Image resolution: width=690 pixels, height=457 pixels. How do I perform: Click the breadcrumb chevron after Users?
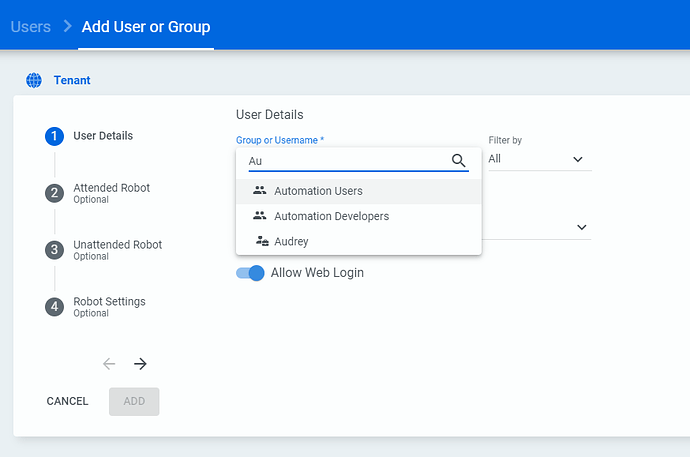click(67, 27)
